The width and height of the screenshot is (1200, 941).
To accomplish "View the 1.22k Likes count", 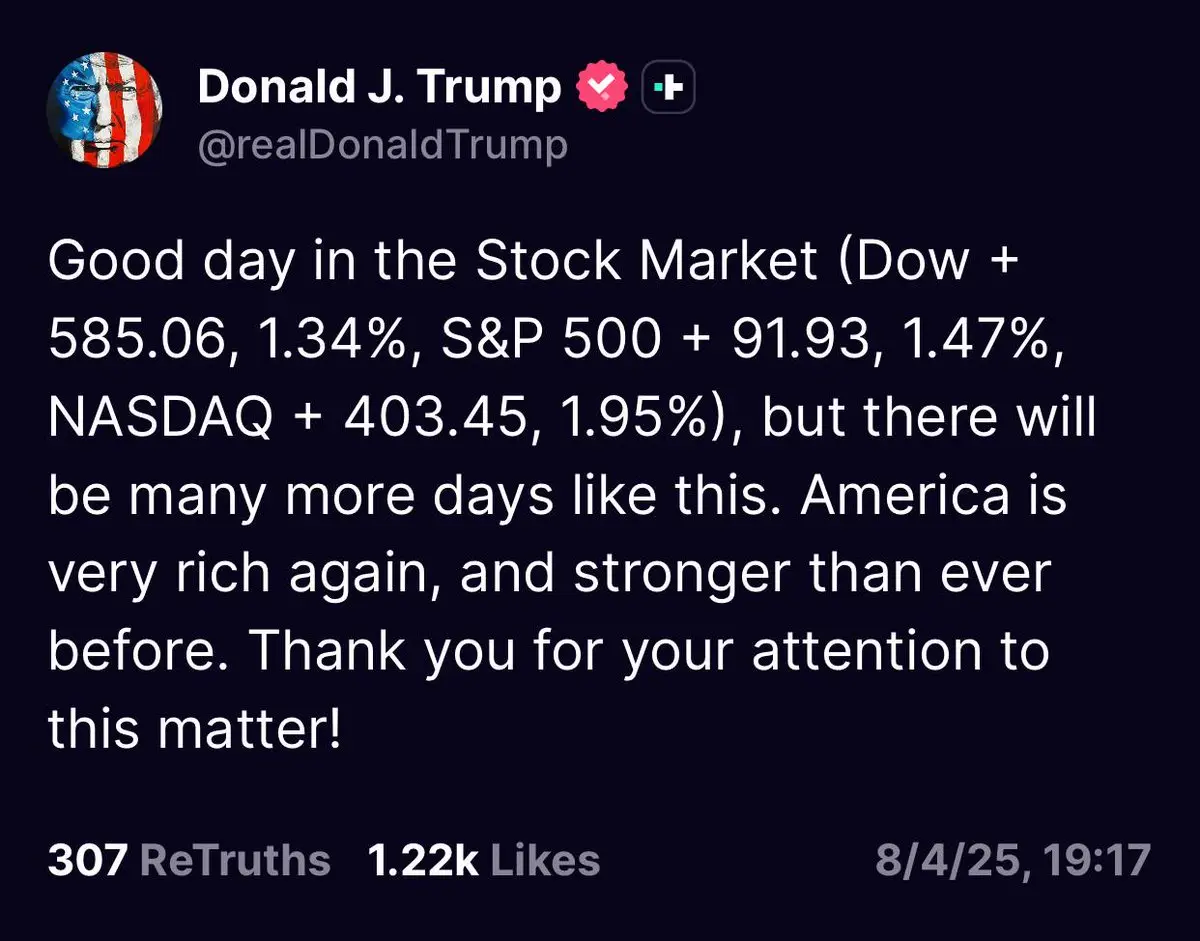I will point(424,860).
